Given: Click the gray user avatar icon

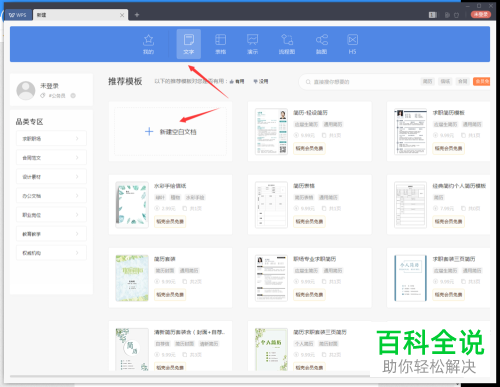Looking at the screenshot, I should coord(26,90).
